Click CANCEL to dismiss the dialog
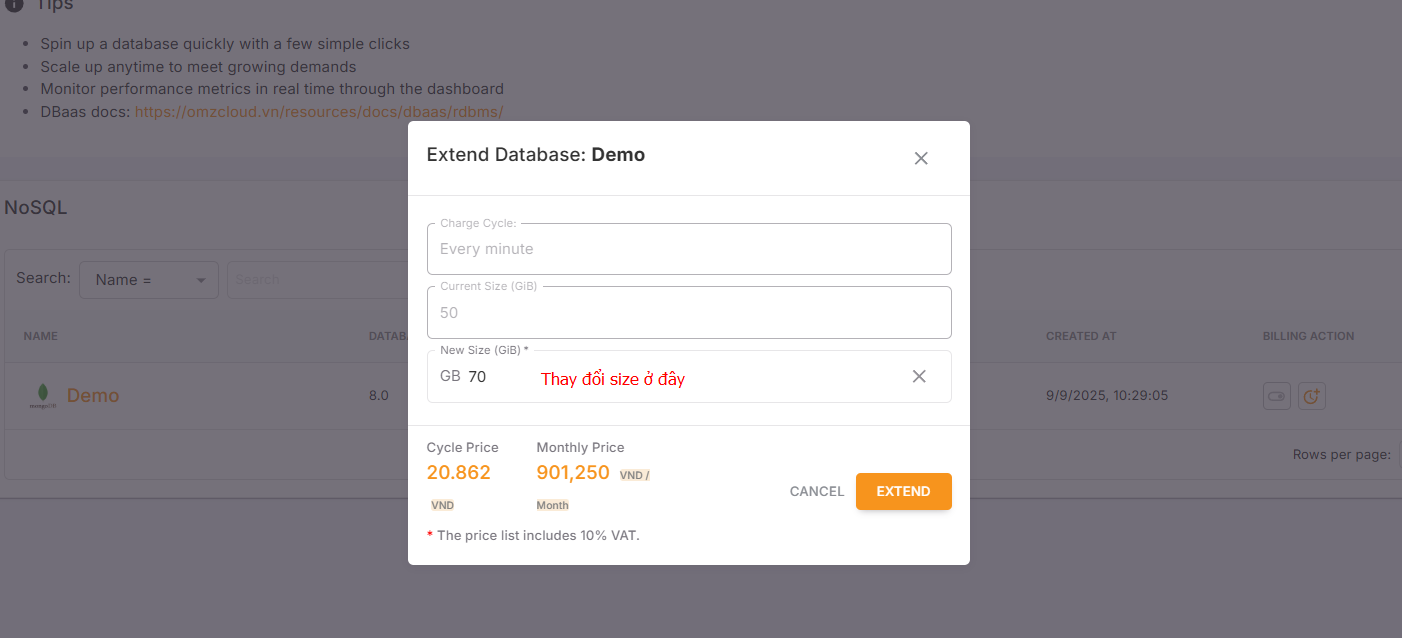1402x638 pixels. click(x=816, y=491)
